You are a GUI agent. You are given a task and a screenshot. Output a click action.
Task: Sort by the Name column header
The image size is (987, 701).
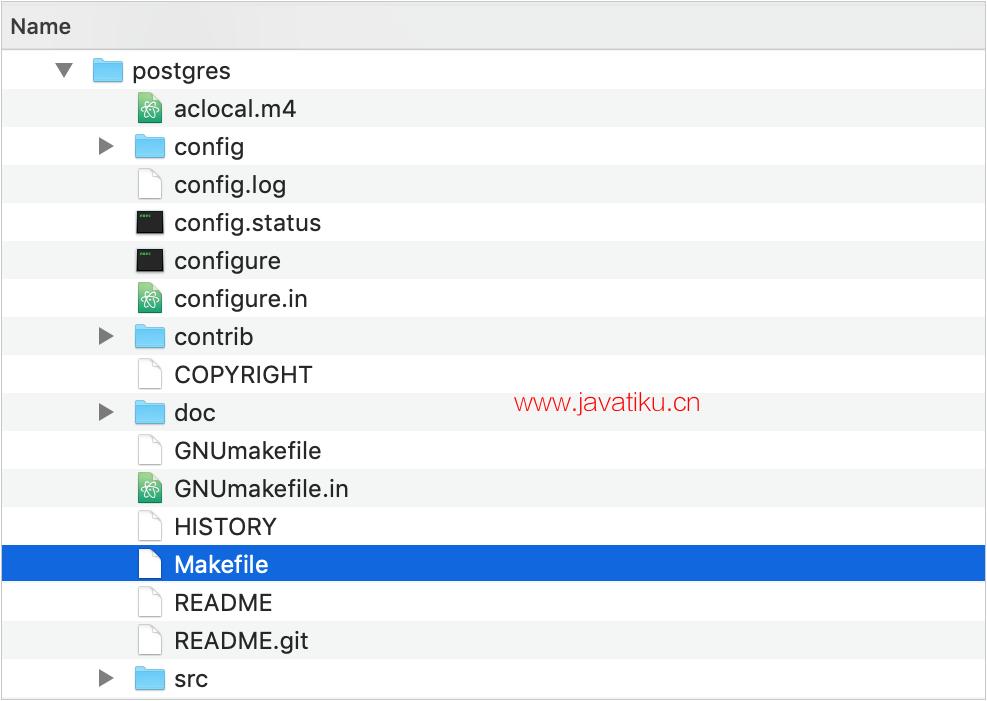click(494, 26)
